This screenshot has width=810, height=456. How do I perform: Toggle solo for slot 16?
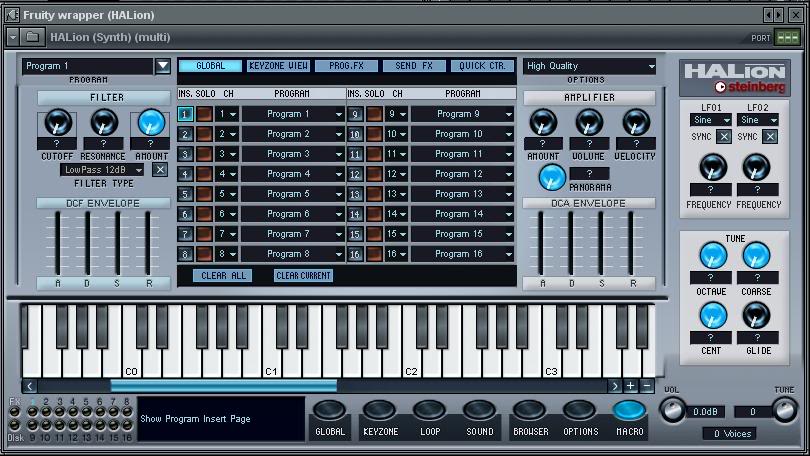coord(374,254)
